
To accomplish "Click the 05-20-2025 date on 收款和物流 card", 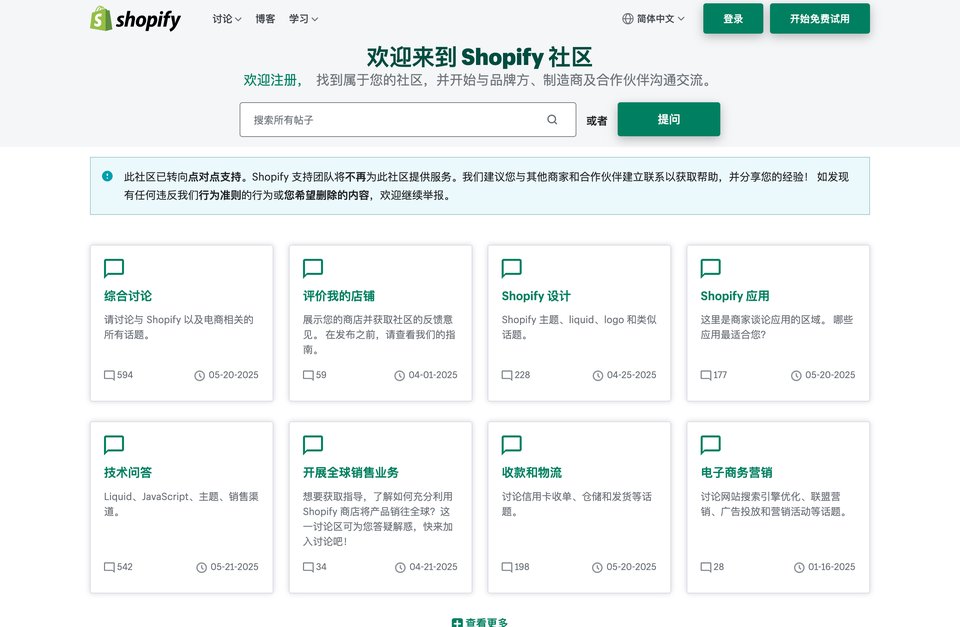I will [631, 567].
